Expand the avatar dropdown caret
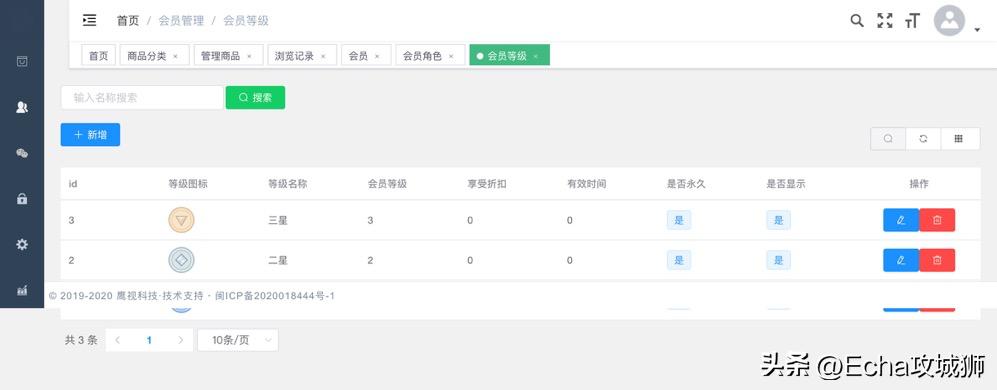Viewport: 997px width, 390px height. tap(977, 29)
